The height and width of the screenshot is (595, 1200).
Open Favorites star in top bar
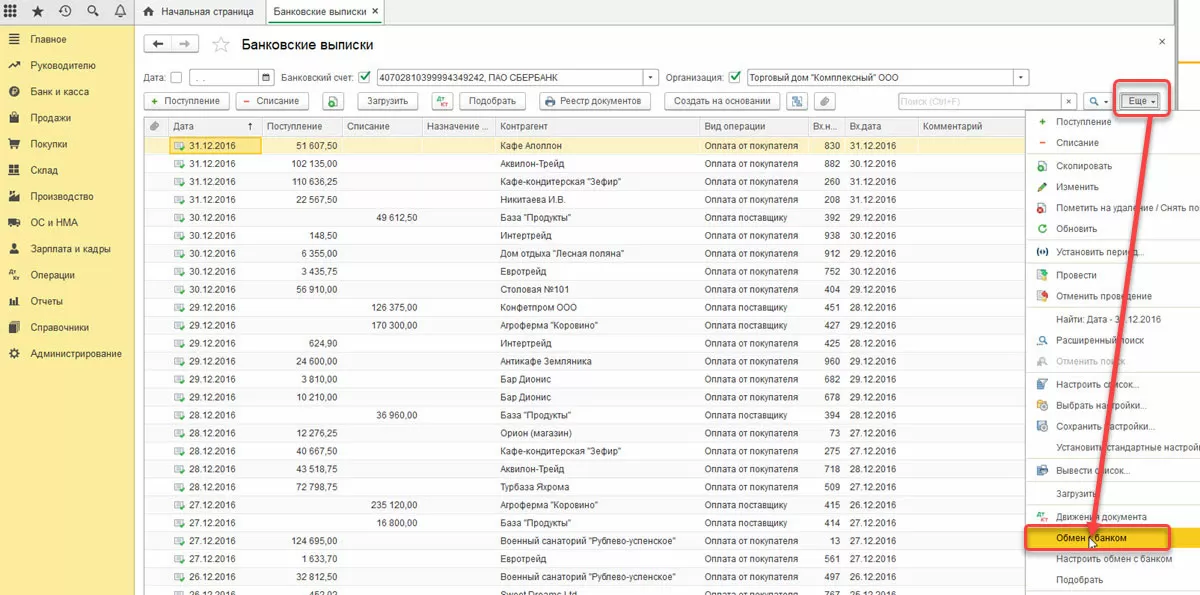click(39, 11)
